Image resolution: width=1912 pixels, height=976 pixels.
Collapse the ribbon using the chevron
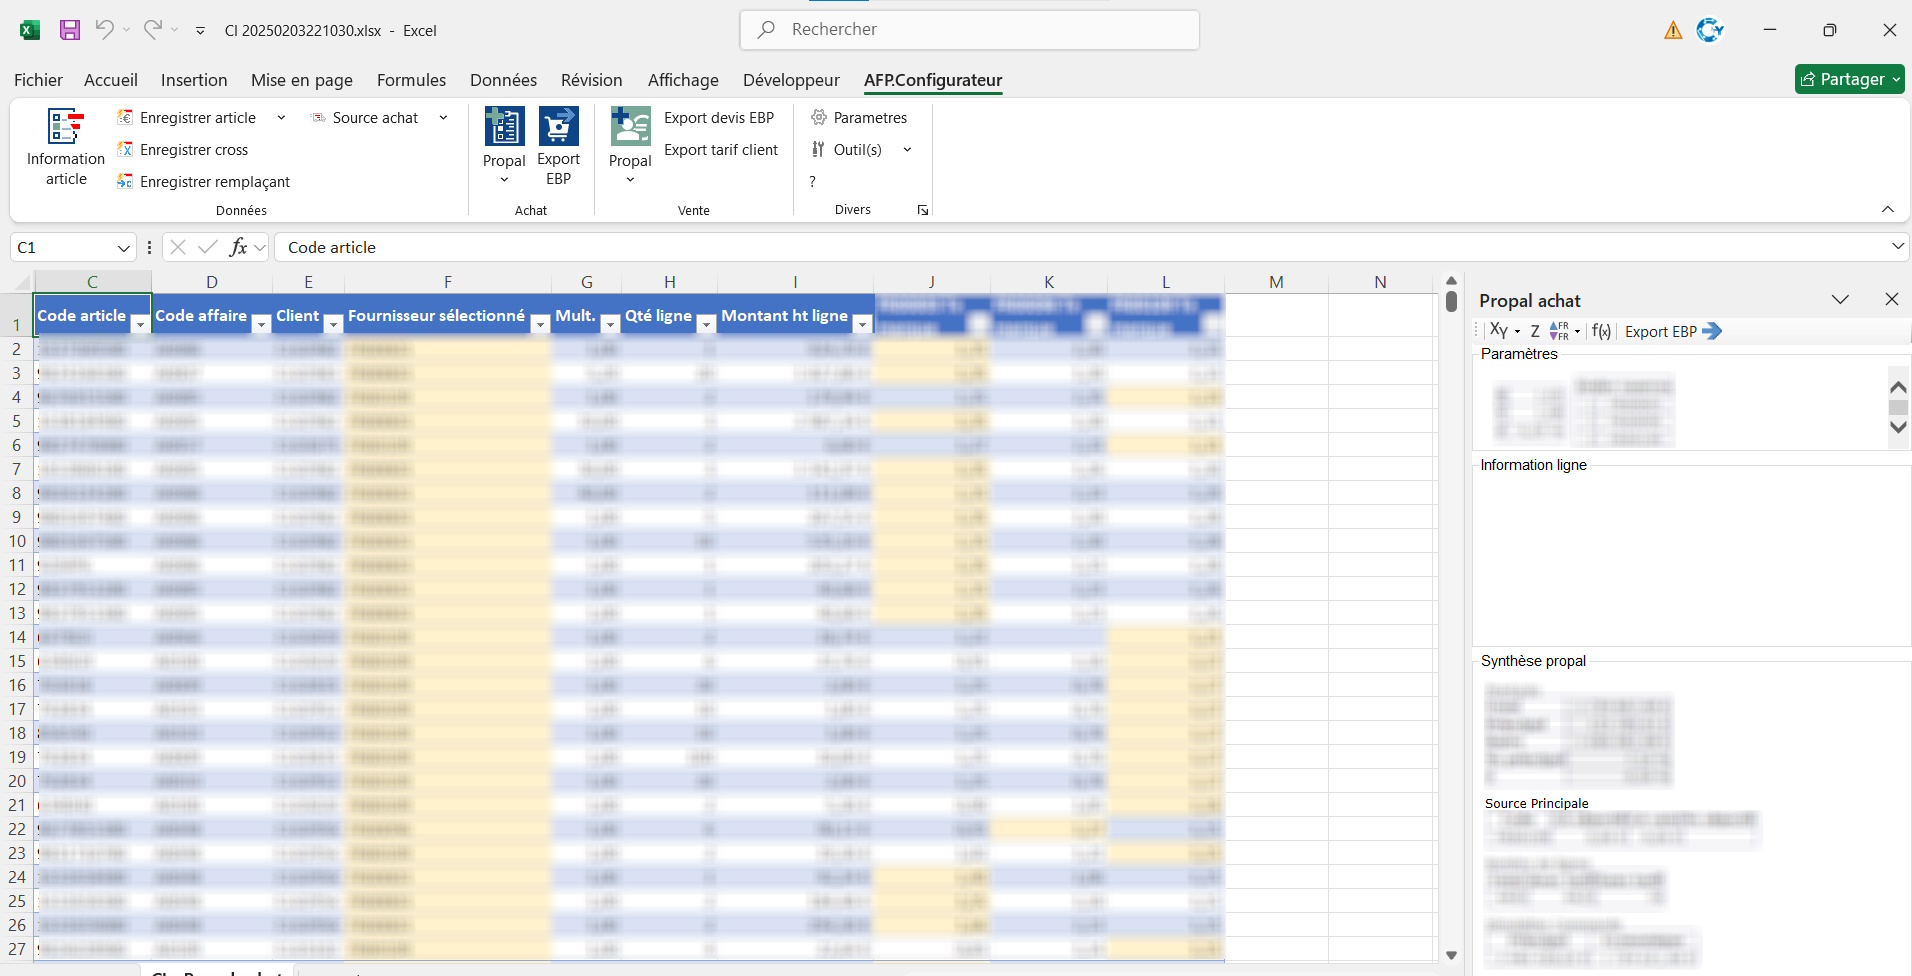point(1887,209)
